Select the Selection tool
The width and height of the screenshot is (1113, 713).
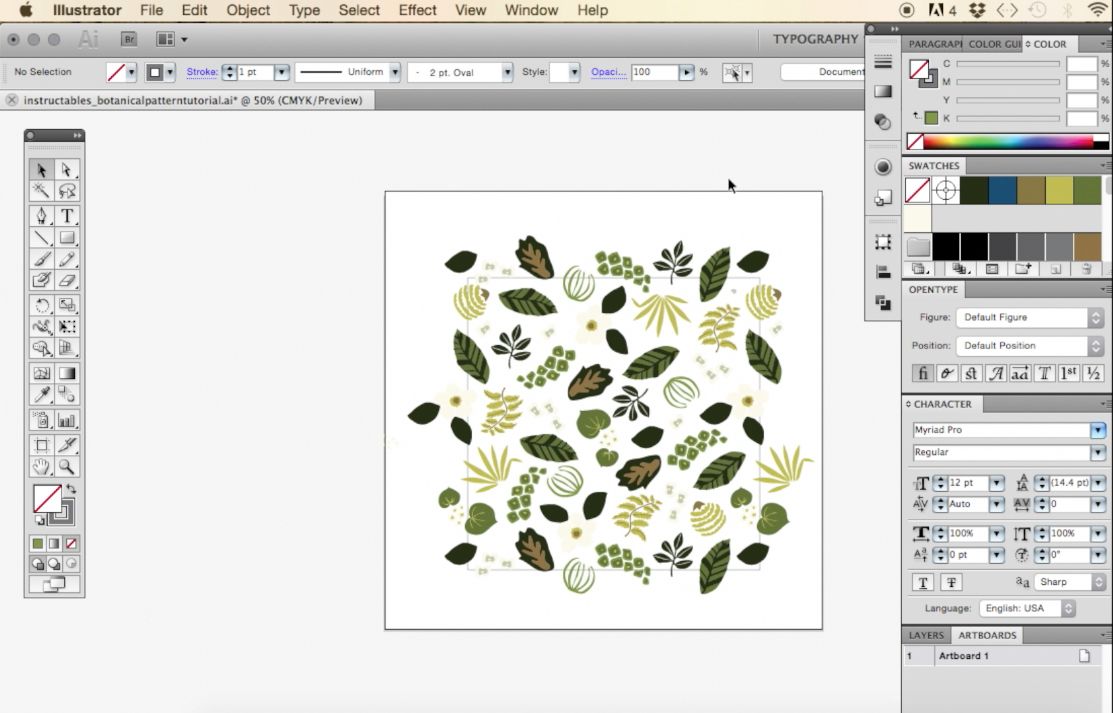point(41,170)
